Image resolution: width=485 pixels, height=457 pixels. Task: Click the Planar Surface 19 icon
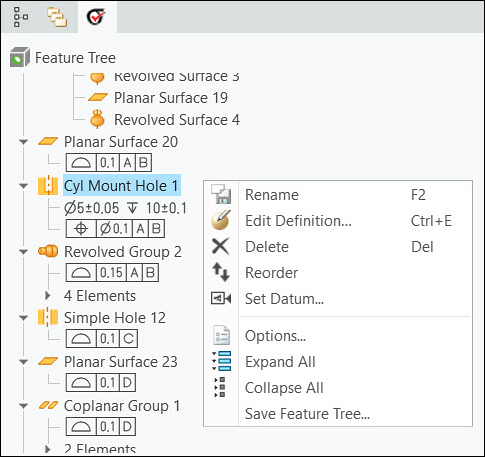click(x=98, y=98)
